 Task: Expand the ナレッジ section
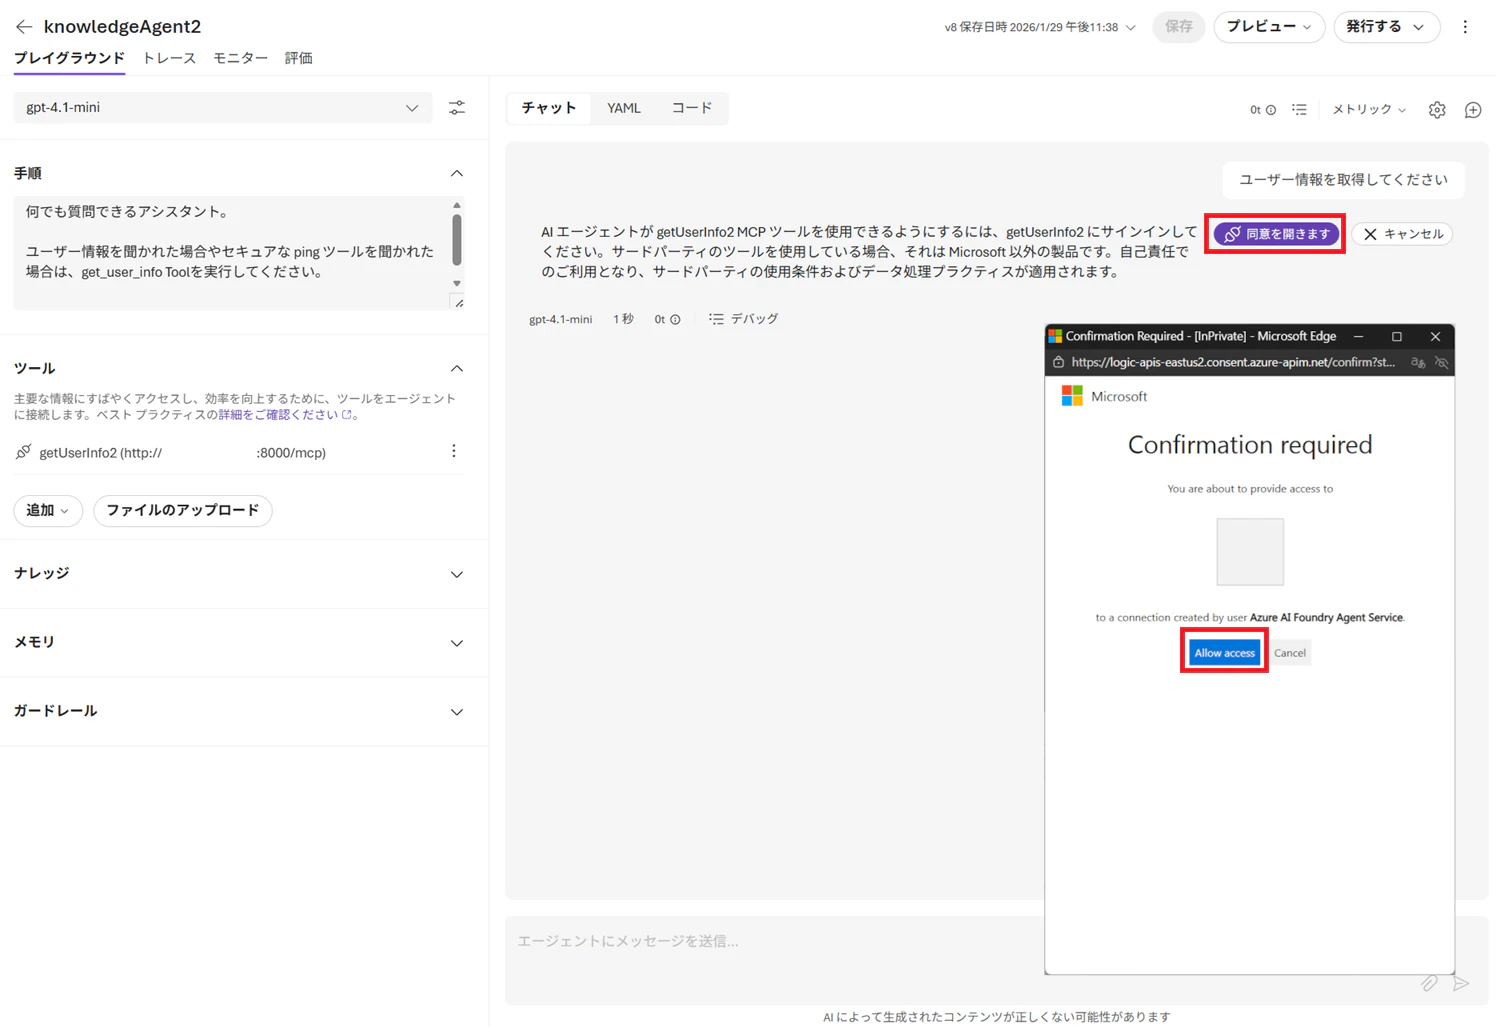[x=457, y=575]
